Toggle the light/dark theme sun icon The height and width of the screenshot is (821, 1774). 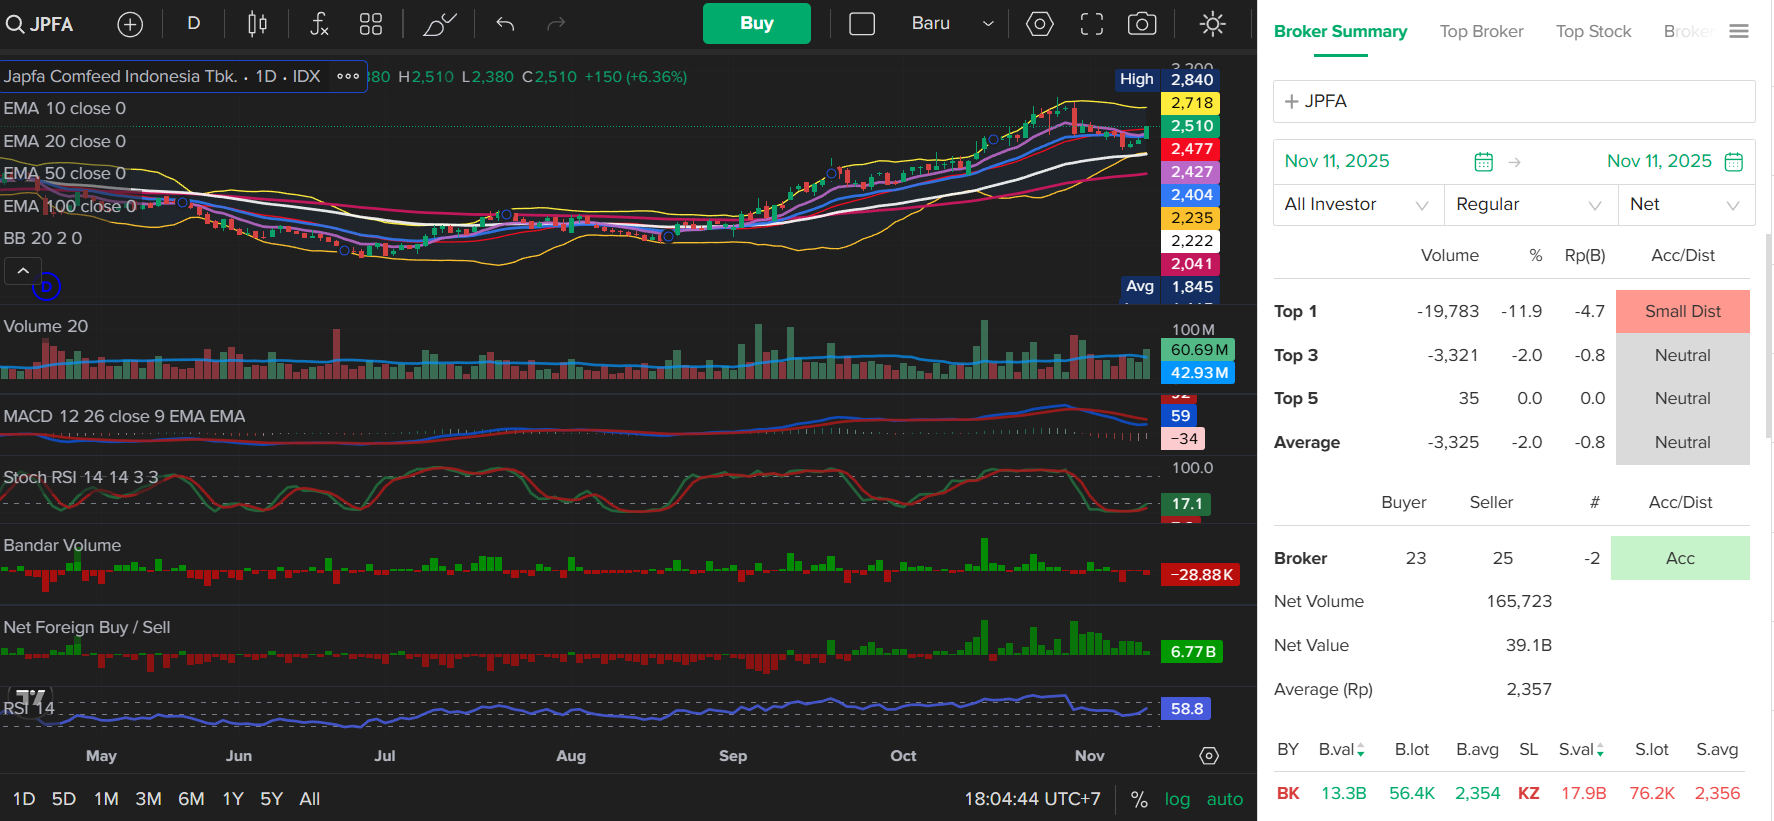pos(1212,24)
